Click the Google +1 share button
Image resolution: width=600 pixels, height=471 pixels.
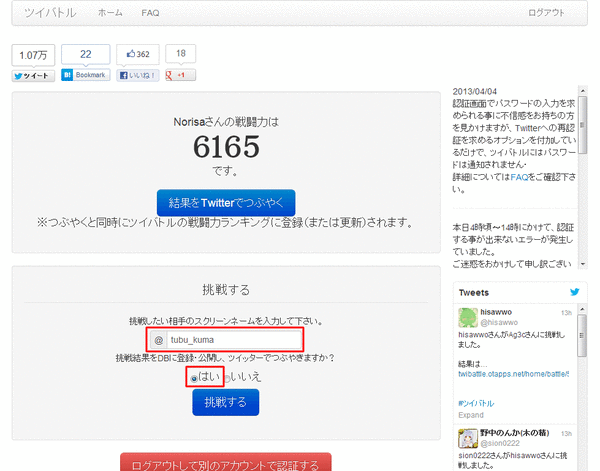[x=180, y=75]
